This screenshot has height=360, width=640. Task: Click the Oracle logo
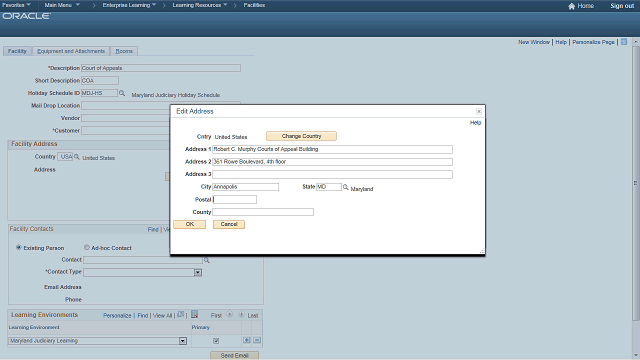coord(27,16)
